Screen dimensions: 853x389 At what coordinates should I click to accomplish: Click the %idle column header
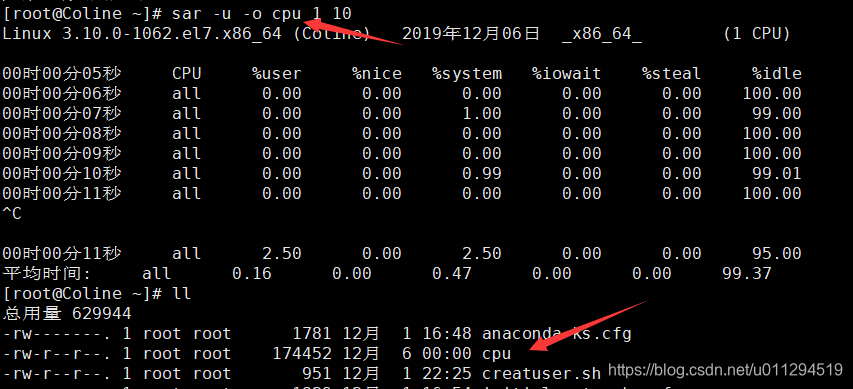tap(777, 73)
